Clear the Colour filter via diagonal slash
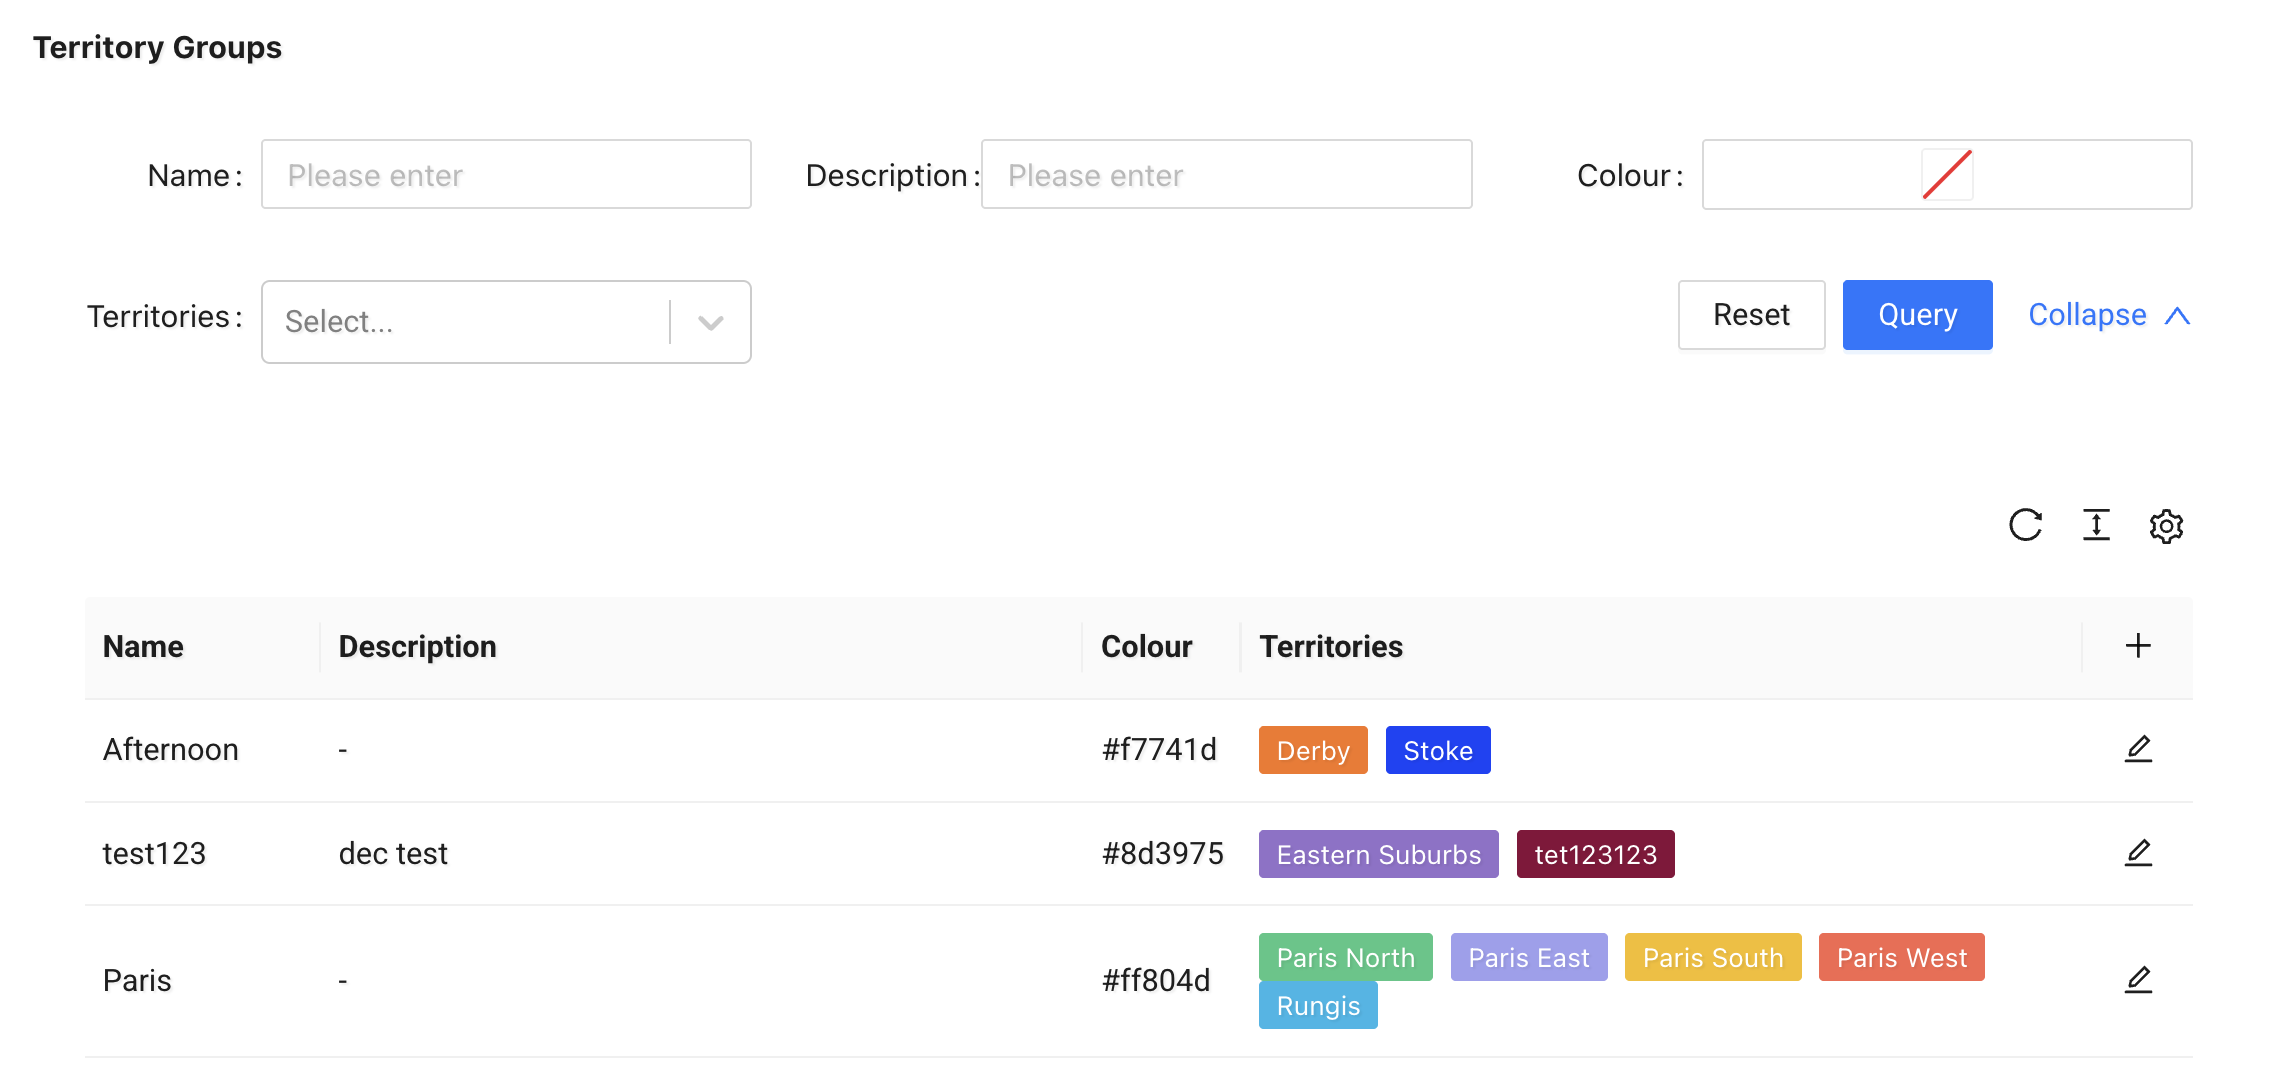This screenshot has width=2288, height=1072. 1948,174
